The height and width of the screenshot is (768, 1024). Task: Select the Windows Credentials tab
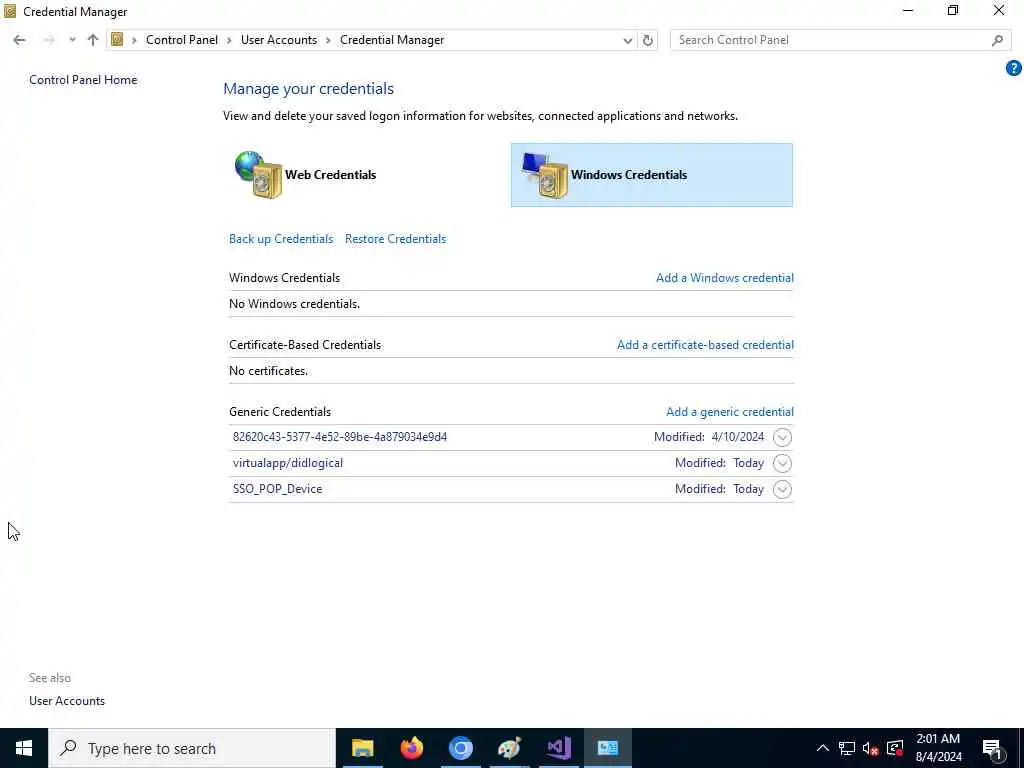coord(652,175)
